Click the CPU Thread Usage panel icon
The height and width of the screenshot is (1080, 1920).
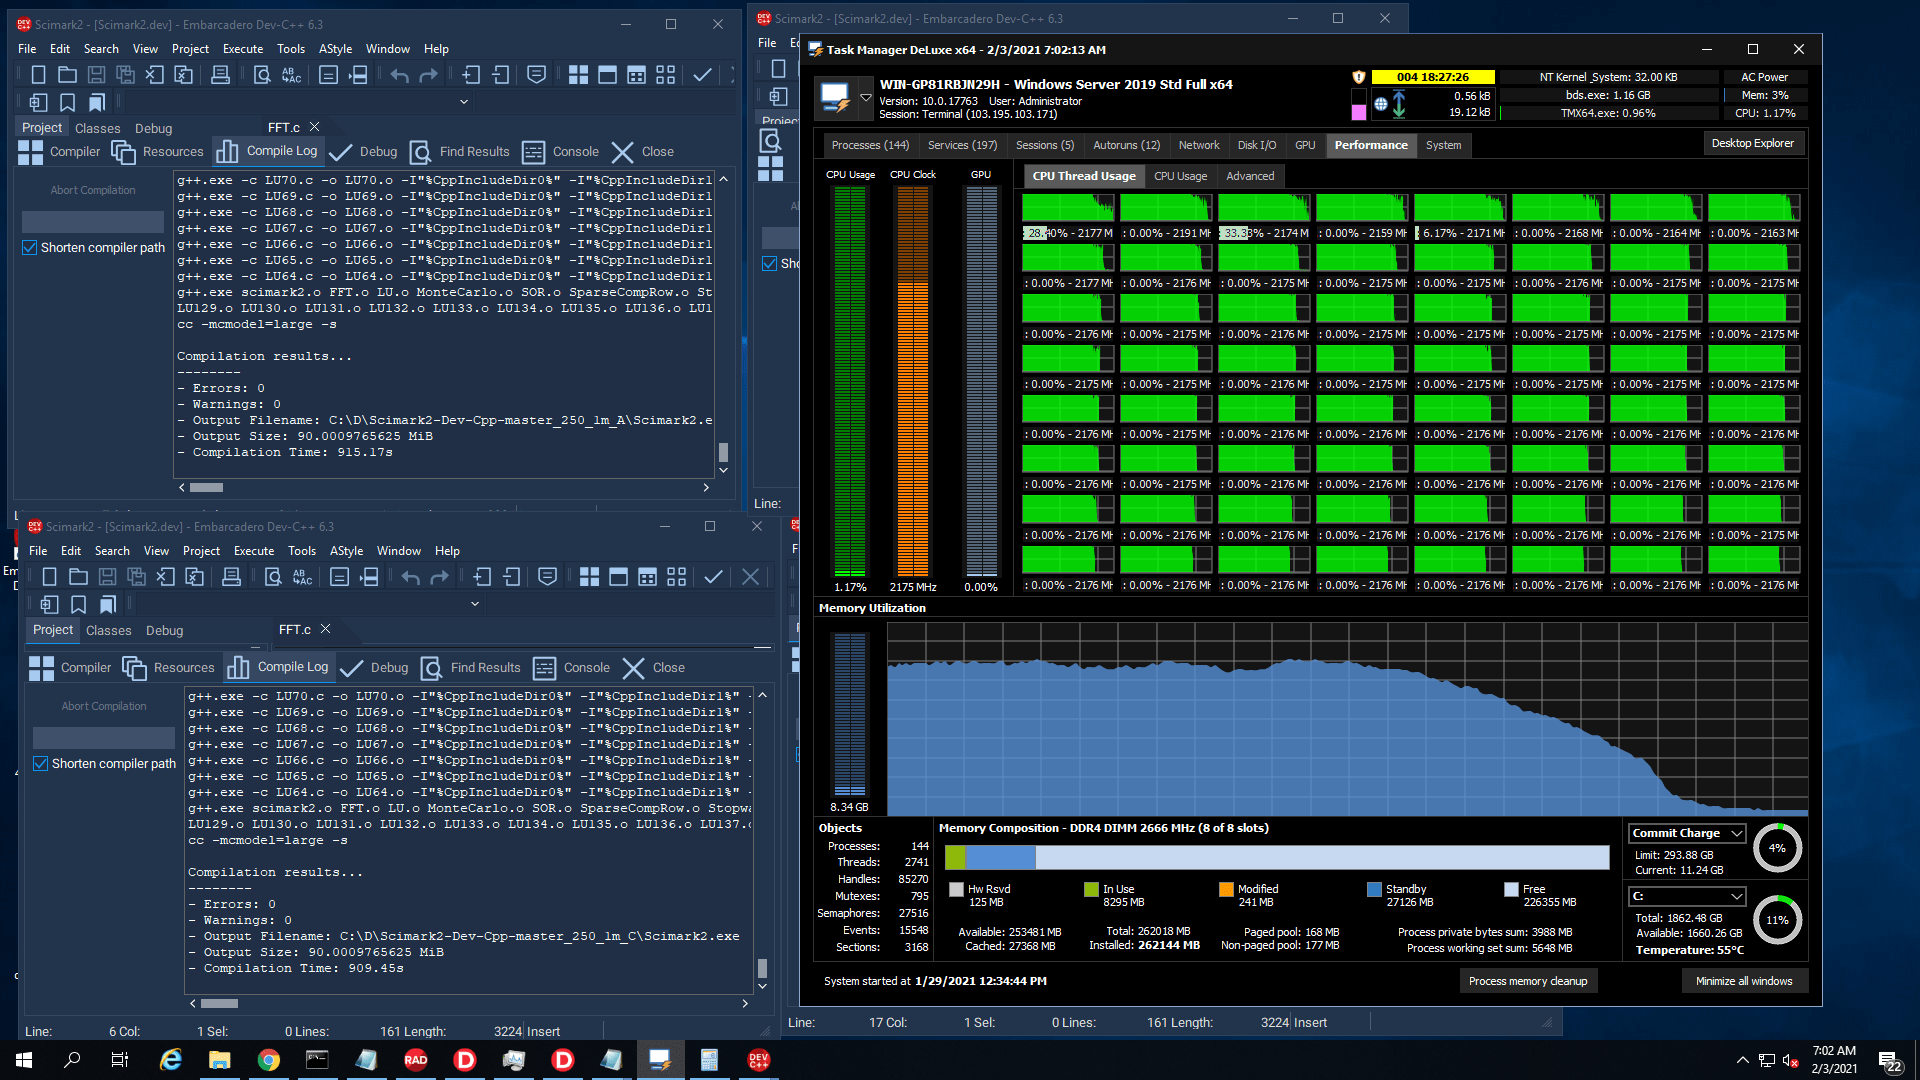click(1081, 175)
